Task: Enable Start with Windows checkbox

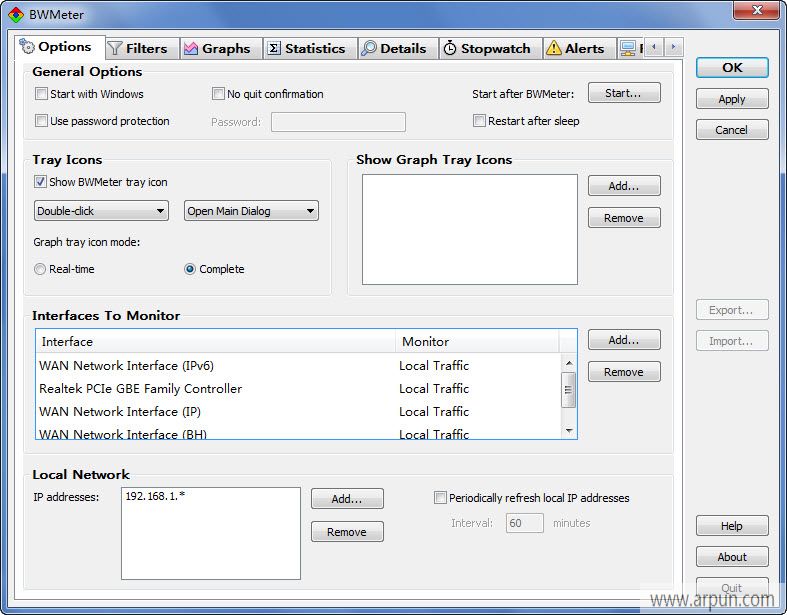Action: click(x=41, y=94)
